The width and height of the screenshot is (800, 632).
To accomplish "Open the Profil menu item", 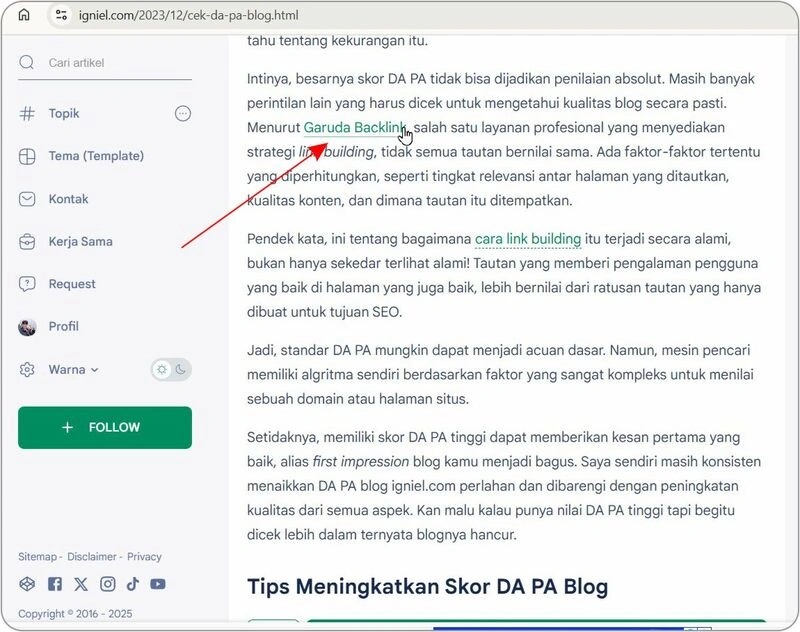I will pos(64,326).
